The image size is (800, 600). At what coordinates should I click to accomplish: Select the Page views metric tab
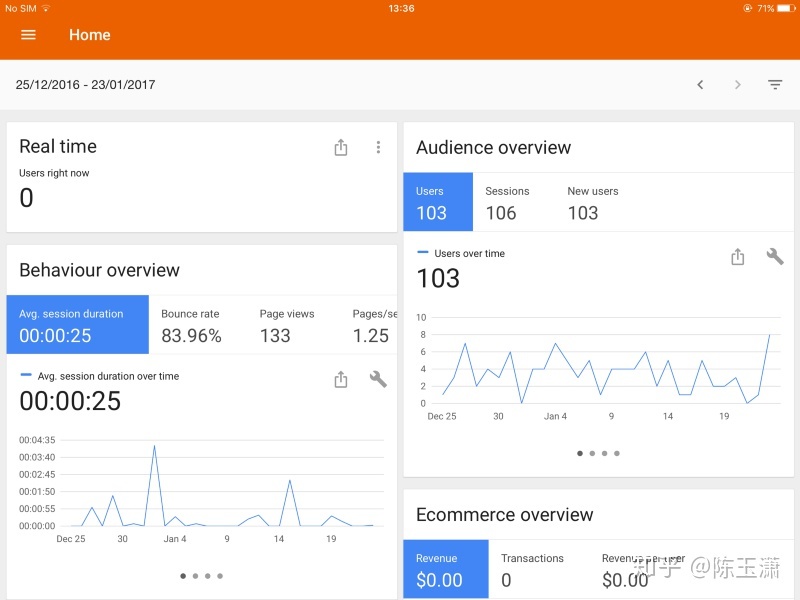(x=287, y=324)
